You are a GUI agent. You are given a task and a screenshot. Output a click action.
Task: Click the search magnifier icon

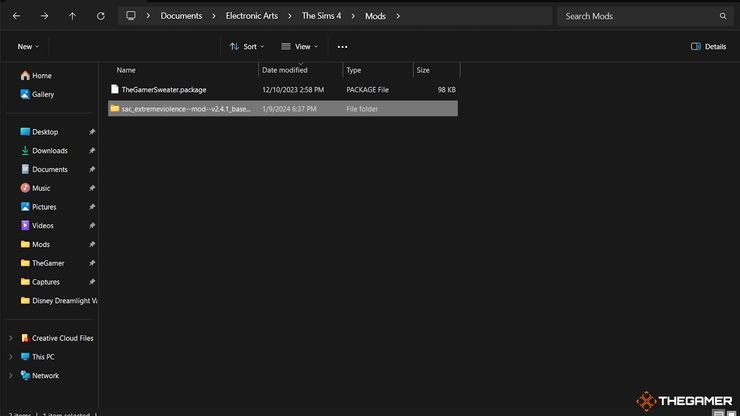click(x=723, y=16)
